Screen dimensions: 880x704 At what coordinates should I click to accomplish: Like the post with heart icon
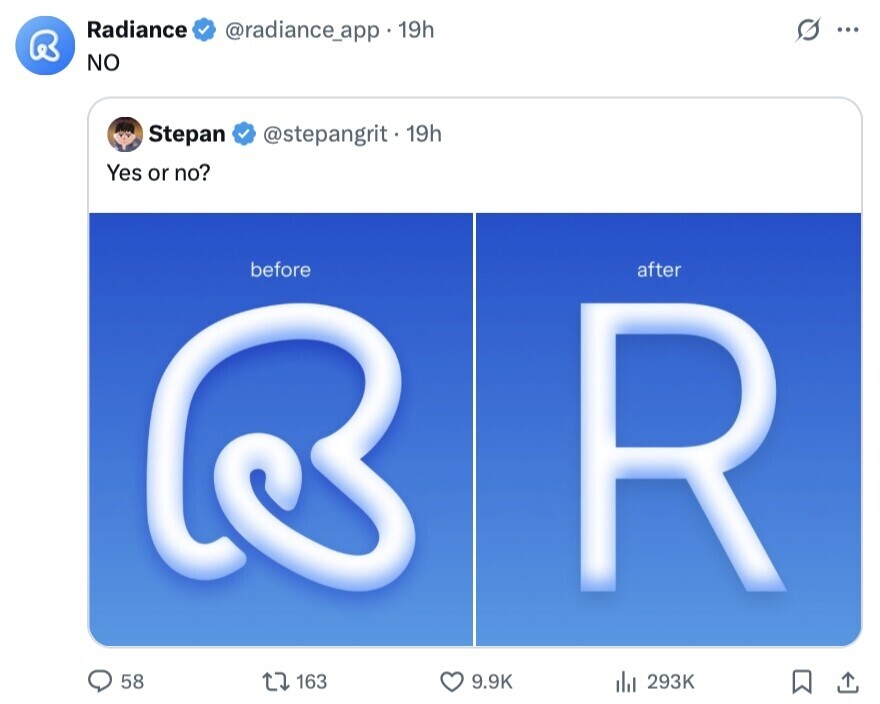click(x=452, y=681)
